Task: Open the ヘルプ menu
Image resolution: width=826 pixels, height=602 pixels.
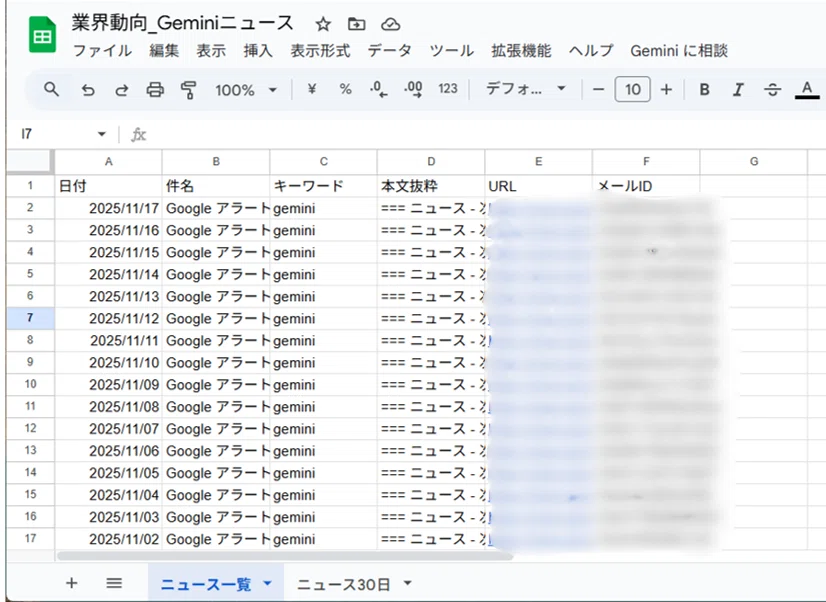Action: (x=591, y=51)
